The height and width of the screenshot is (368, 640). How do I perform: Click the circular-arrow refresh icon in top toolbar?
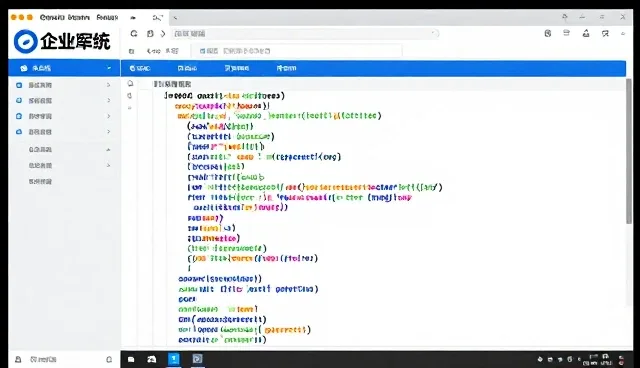(134, 33)
